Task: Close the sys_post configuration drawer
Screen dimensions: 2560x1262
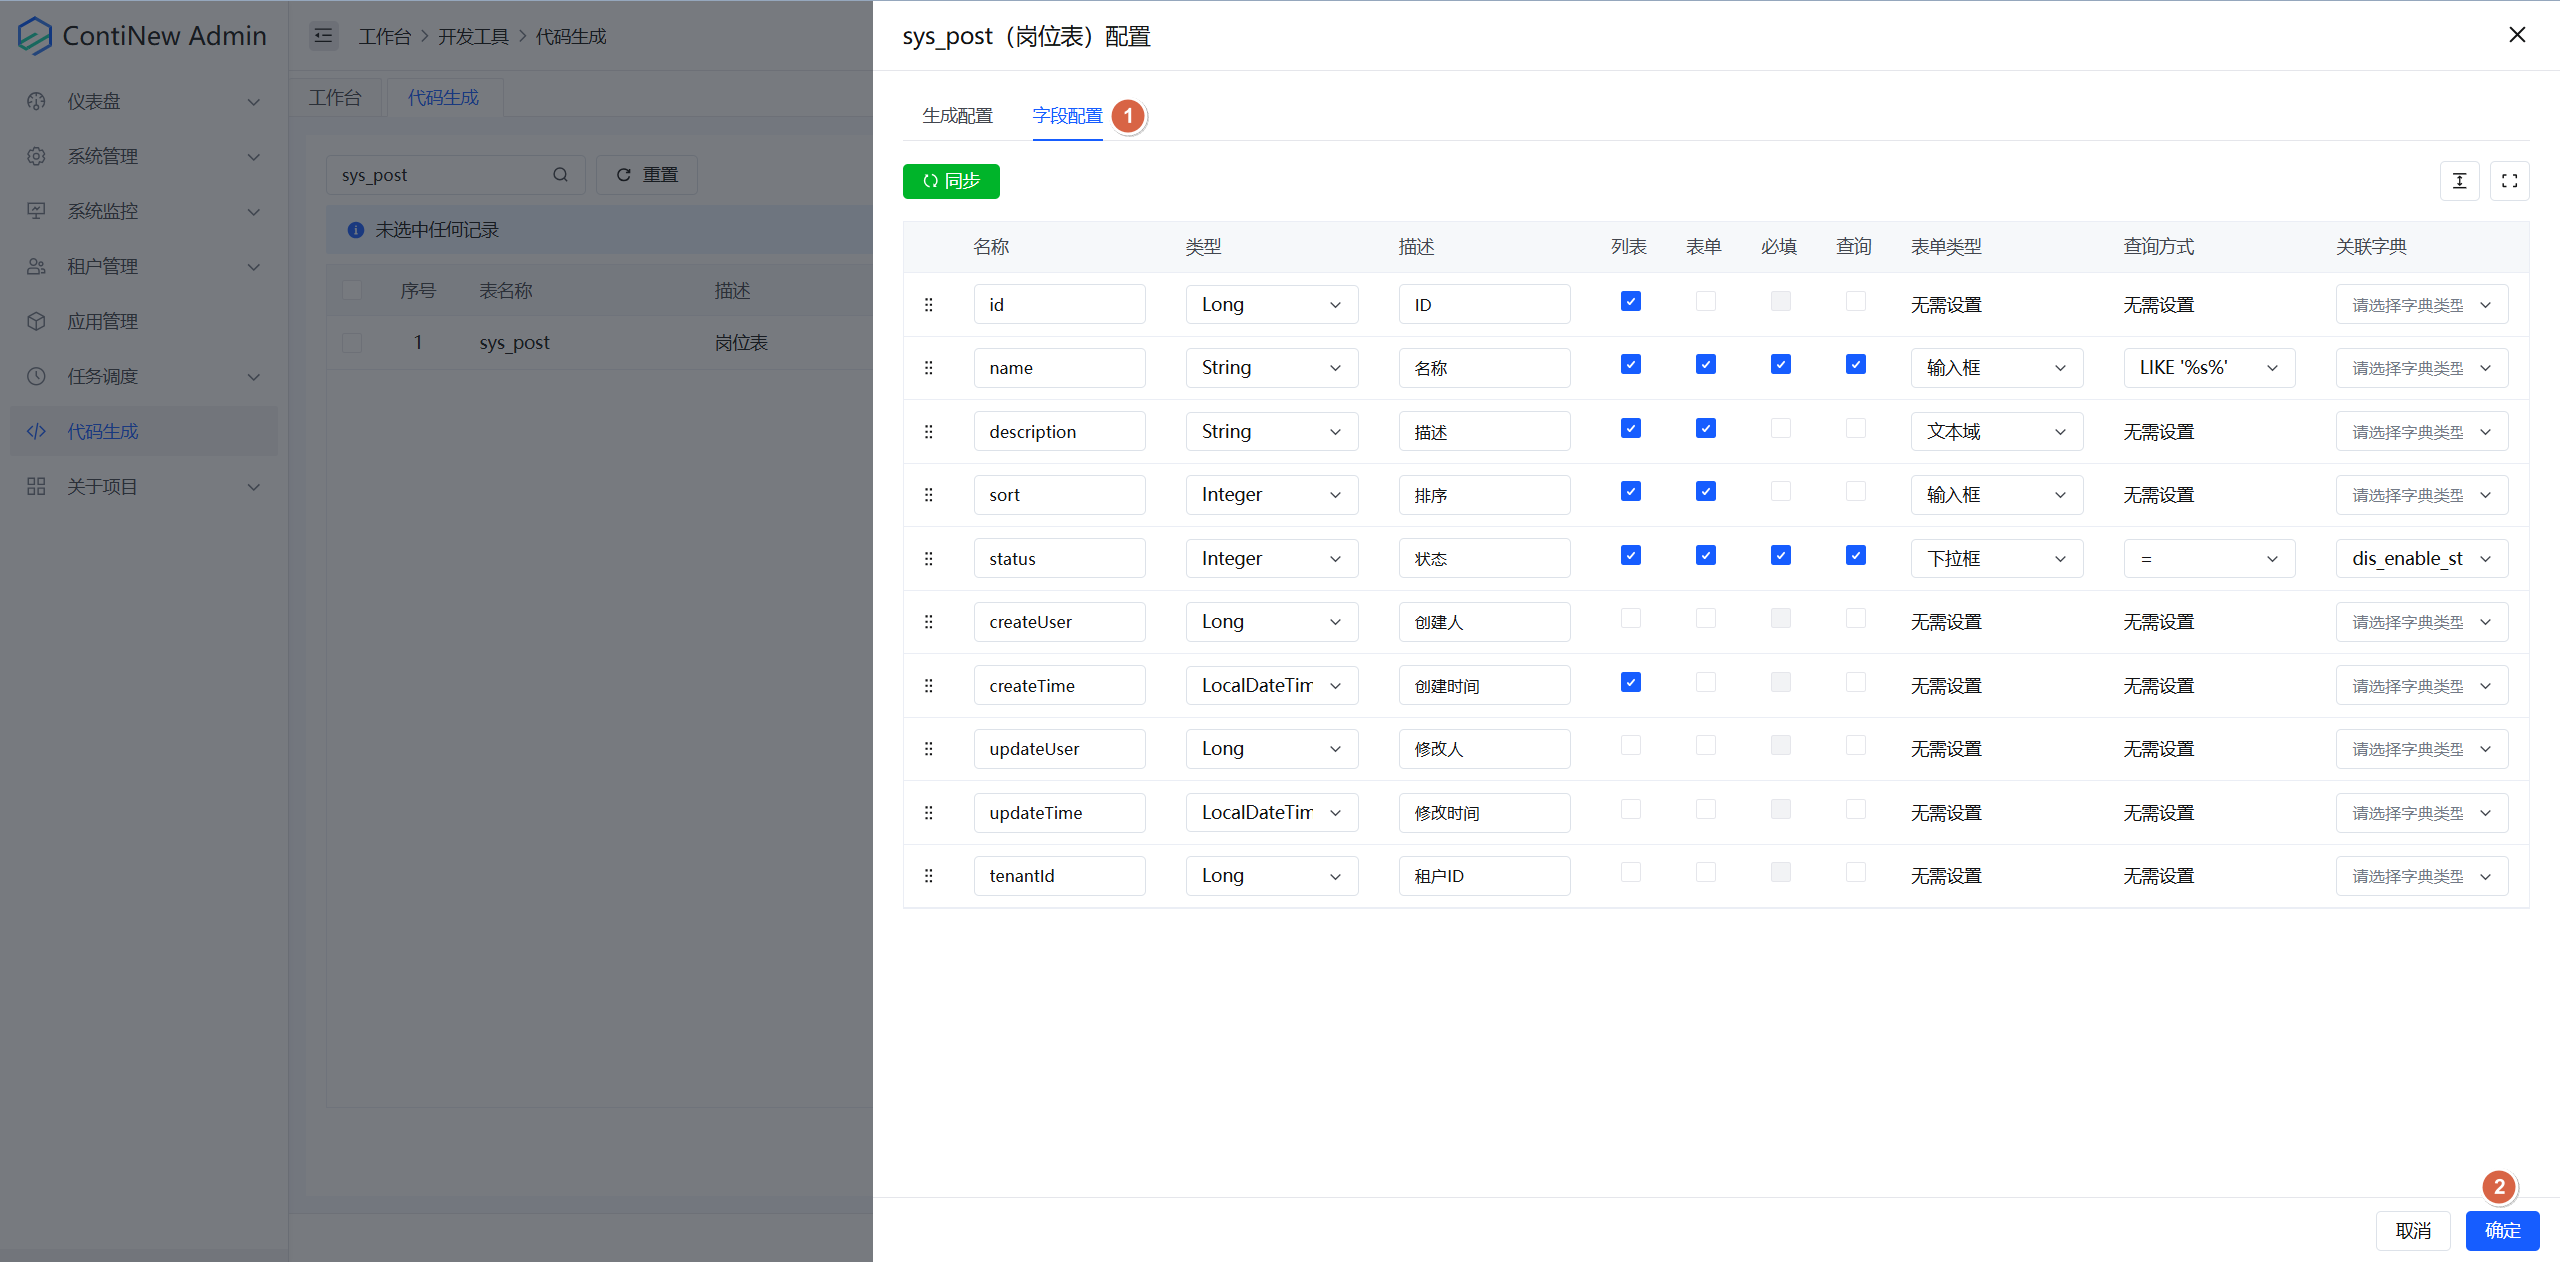Action: [x=2517, y=35]
